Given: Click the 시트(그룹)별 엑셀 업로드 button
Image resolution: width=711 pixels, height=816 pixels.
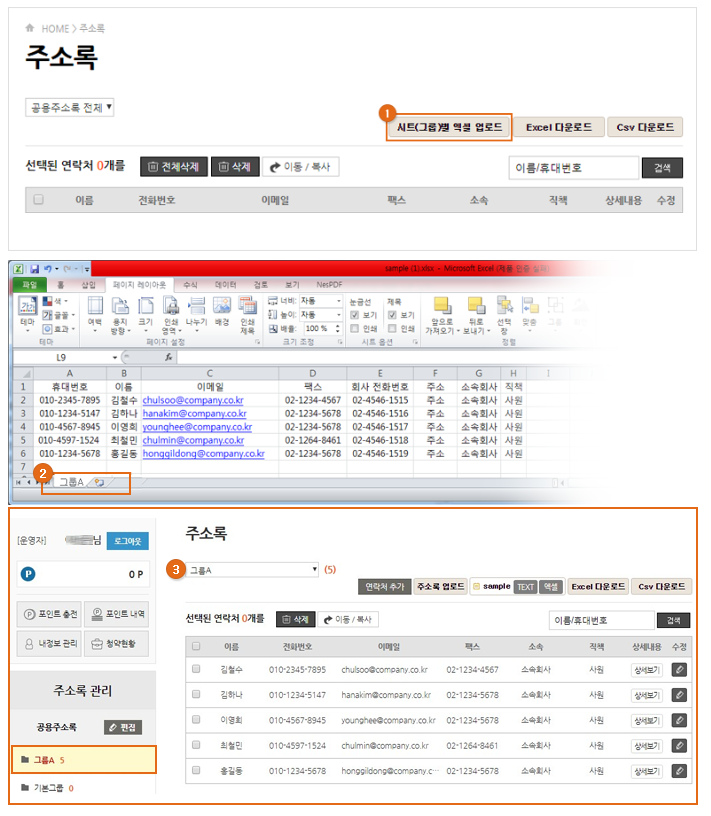Looking at the screenshot, I should pos(449,128).
